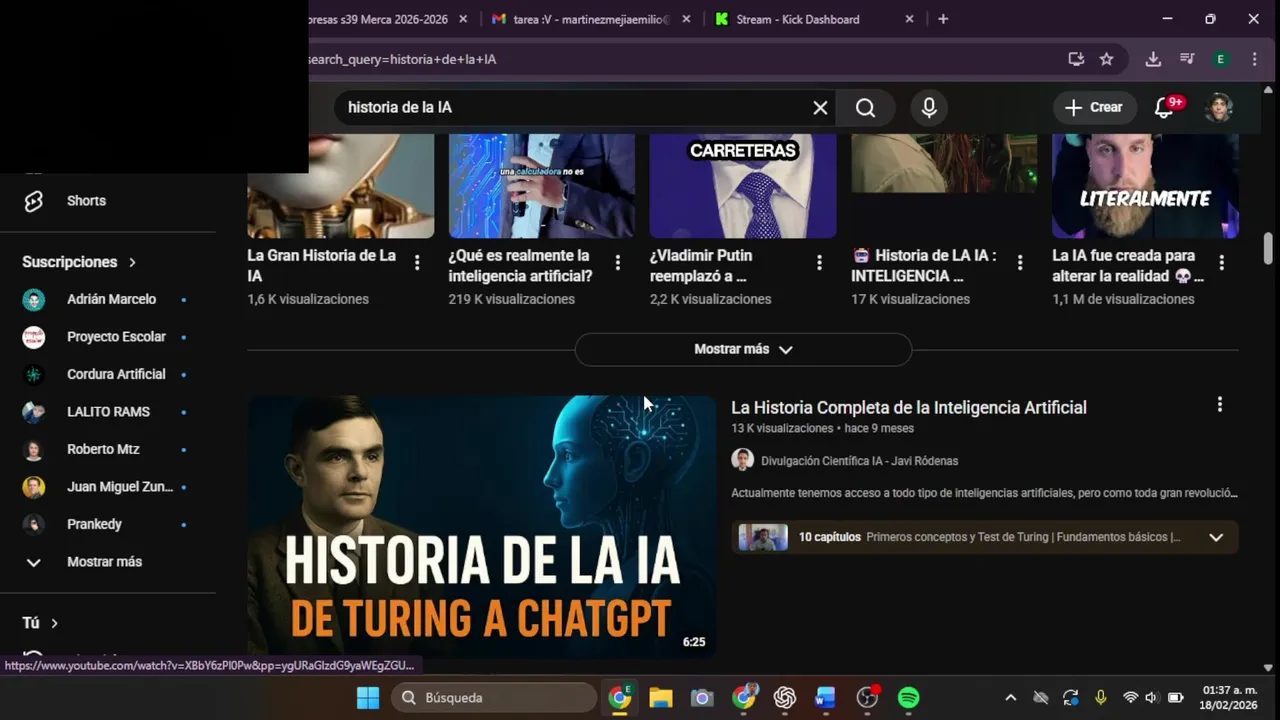Play Historia de la IA de Turing a ChatGPT thumbnail
This screenshot has height=720, width=1280.
coord(482,527)
